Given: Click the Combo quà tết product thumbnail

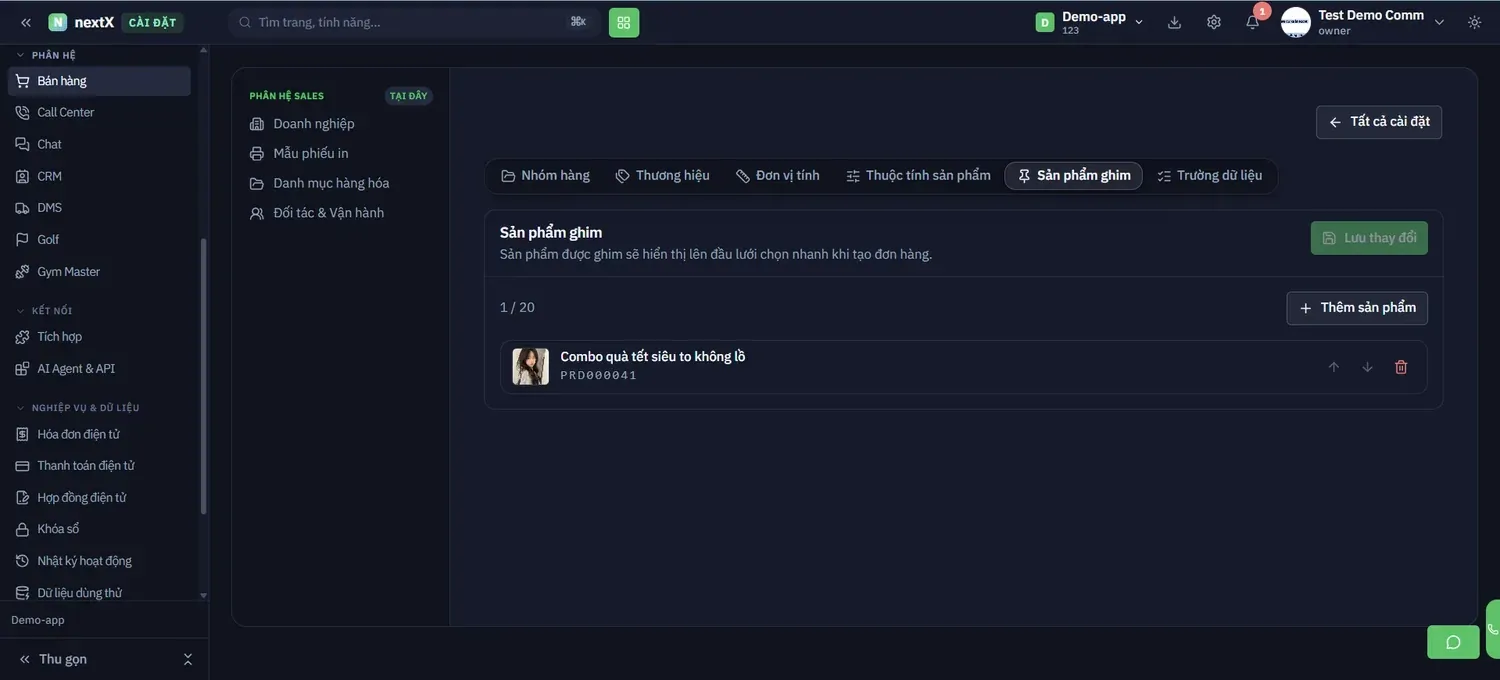Looking at the screenshot, I should (531, 367).
